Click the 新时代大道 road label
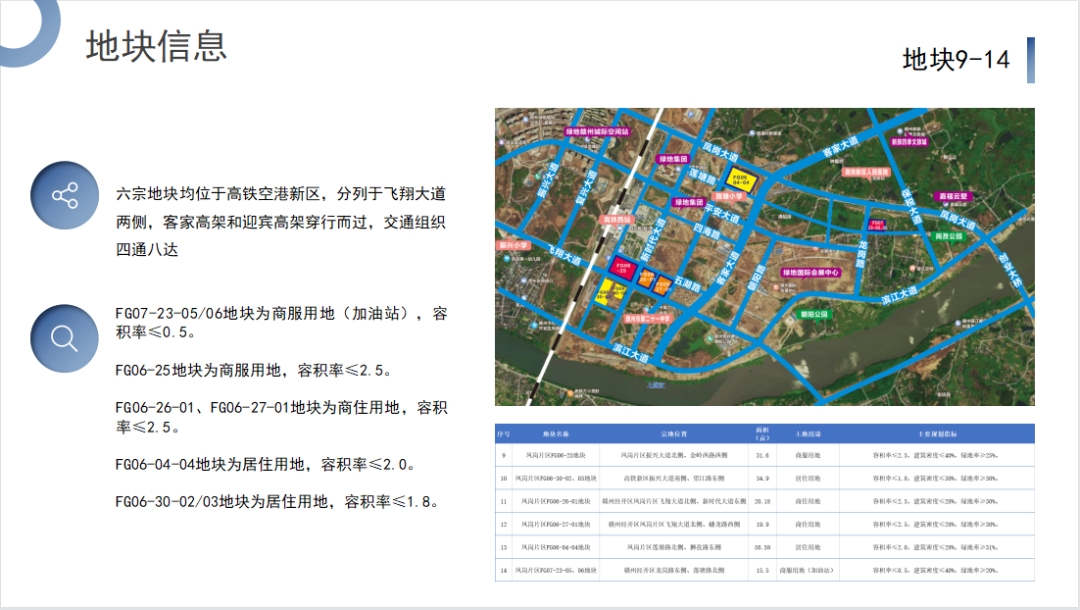This screenshot has width=1080, height=610. tap(651, 240)
